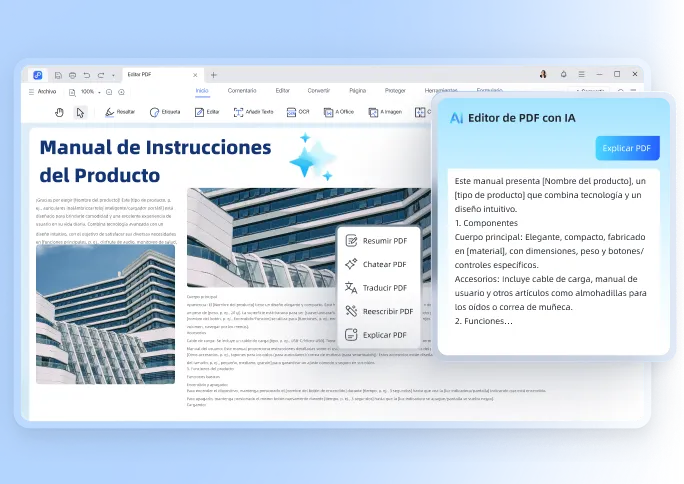This screenshot has width=684, height=484.
Task: Choose the Etiqueta sticker tool
Action: 164,112
